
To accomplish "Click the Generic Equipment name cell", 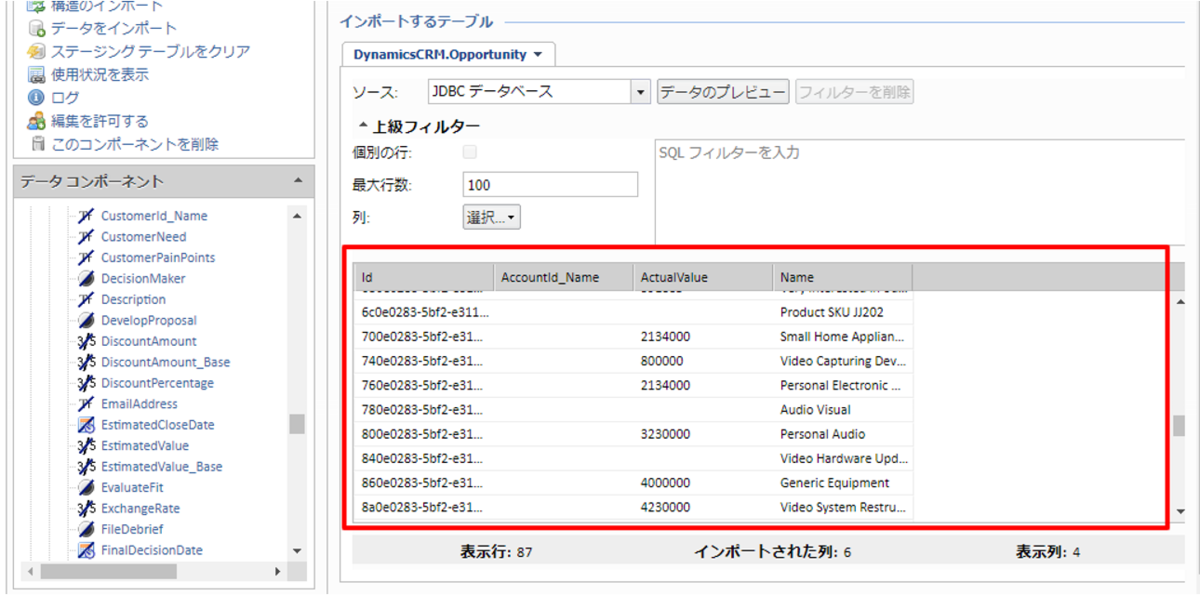I will [x=842, y=483].
